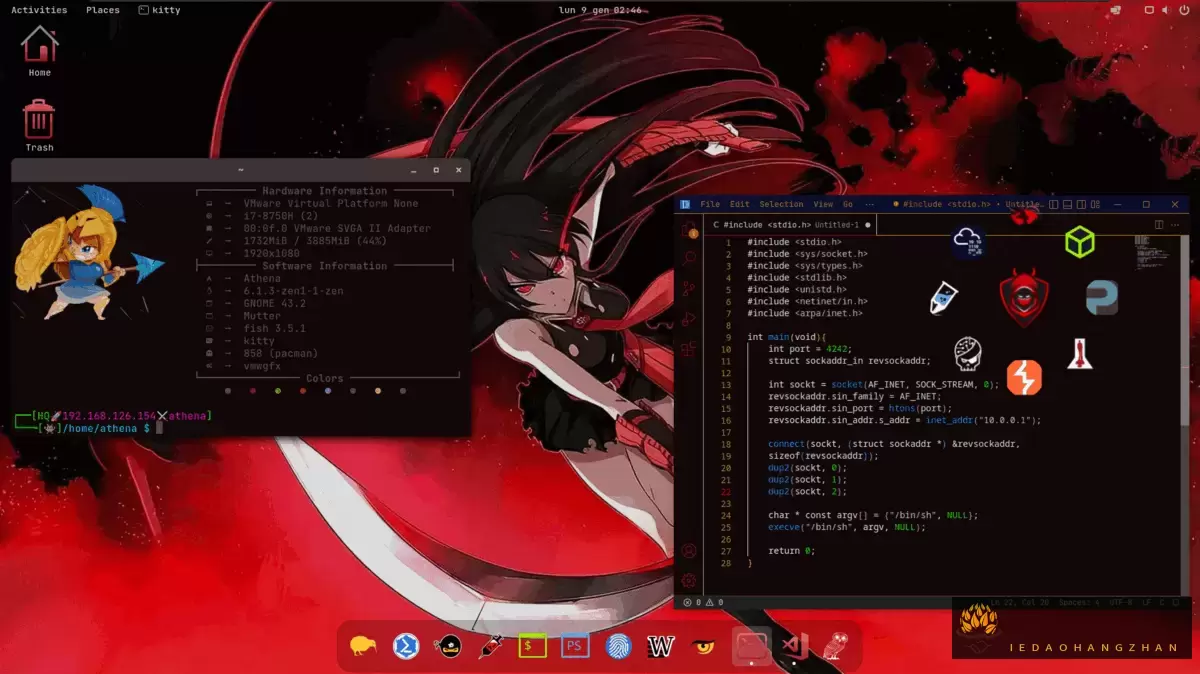
Task: Switch to the running kitty terminal in the dock
Action: pos(752,646)
